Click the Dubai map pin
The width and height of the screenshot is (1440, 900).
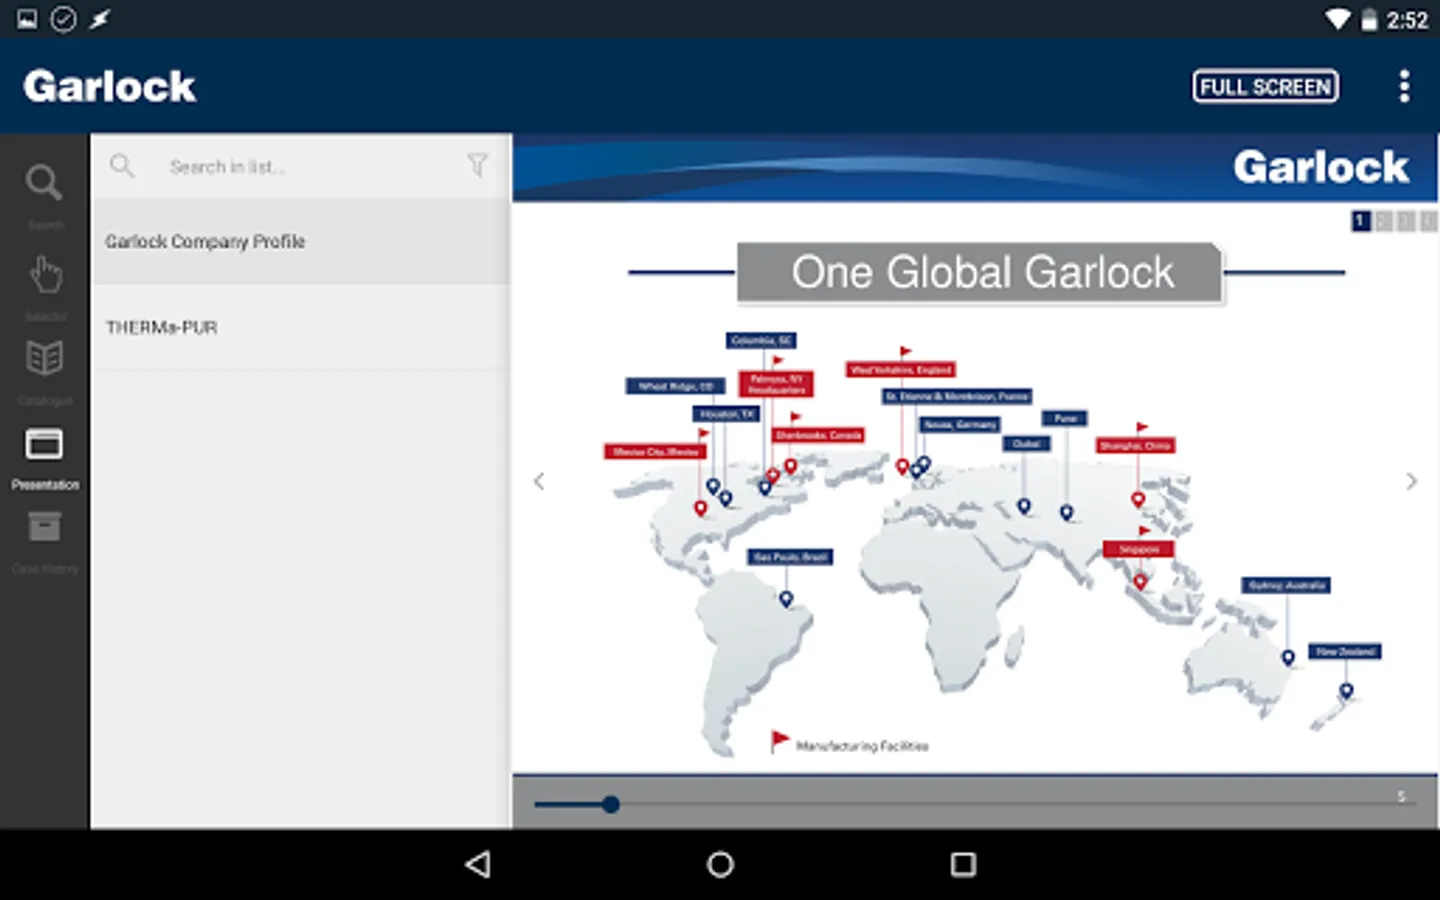coord(1024,507)
